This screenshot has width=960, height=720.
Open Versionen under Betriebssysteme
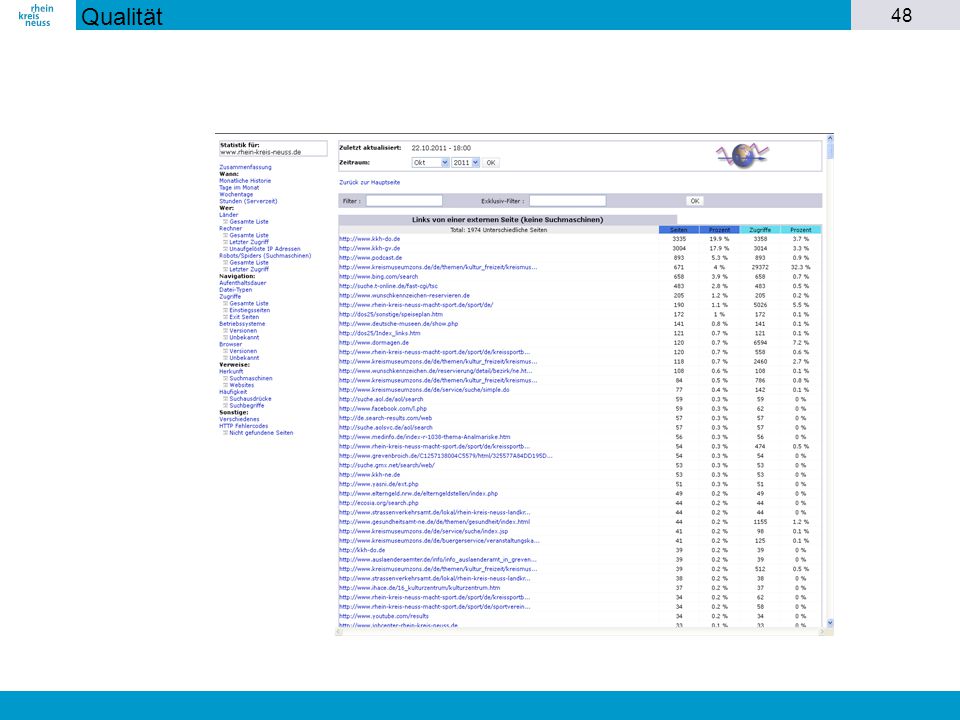pyautogui.click(x=243, y=331)
